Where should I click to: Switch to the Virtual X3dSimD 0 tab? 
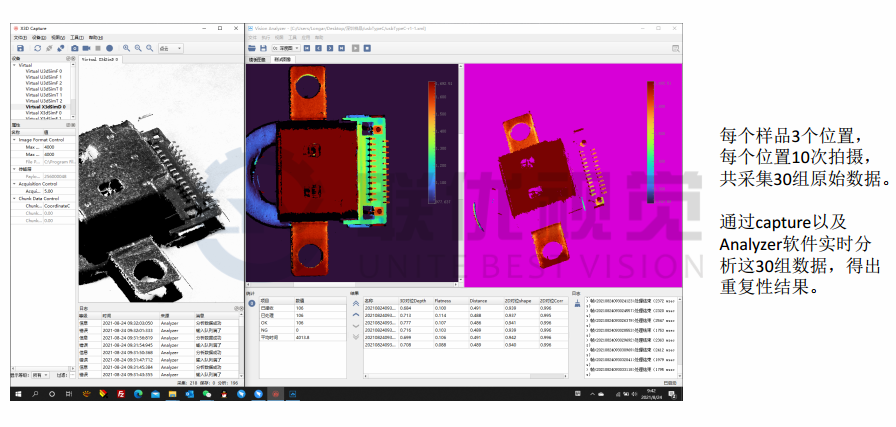click(100, 59)
